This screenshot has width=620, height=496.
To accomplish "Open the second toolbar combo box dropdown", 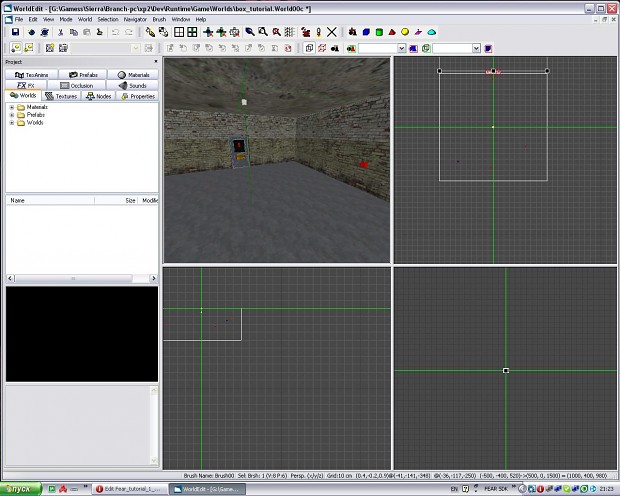I will (476, 48).
